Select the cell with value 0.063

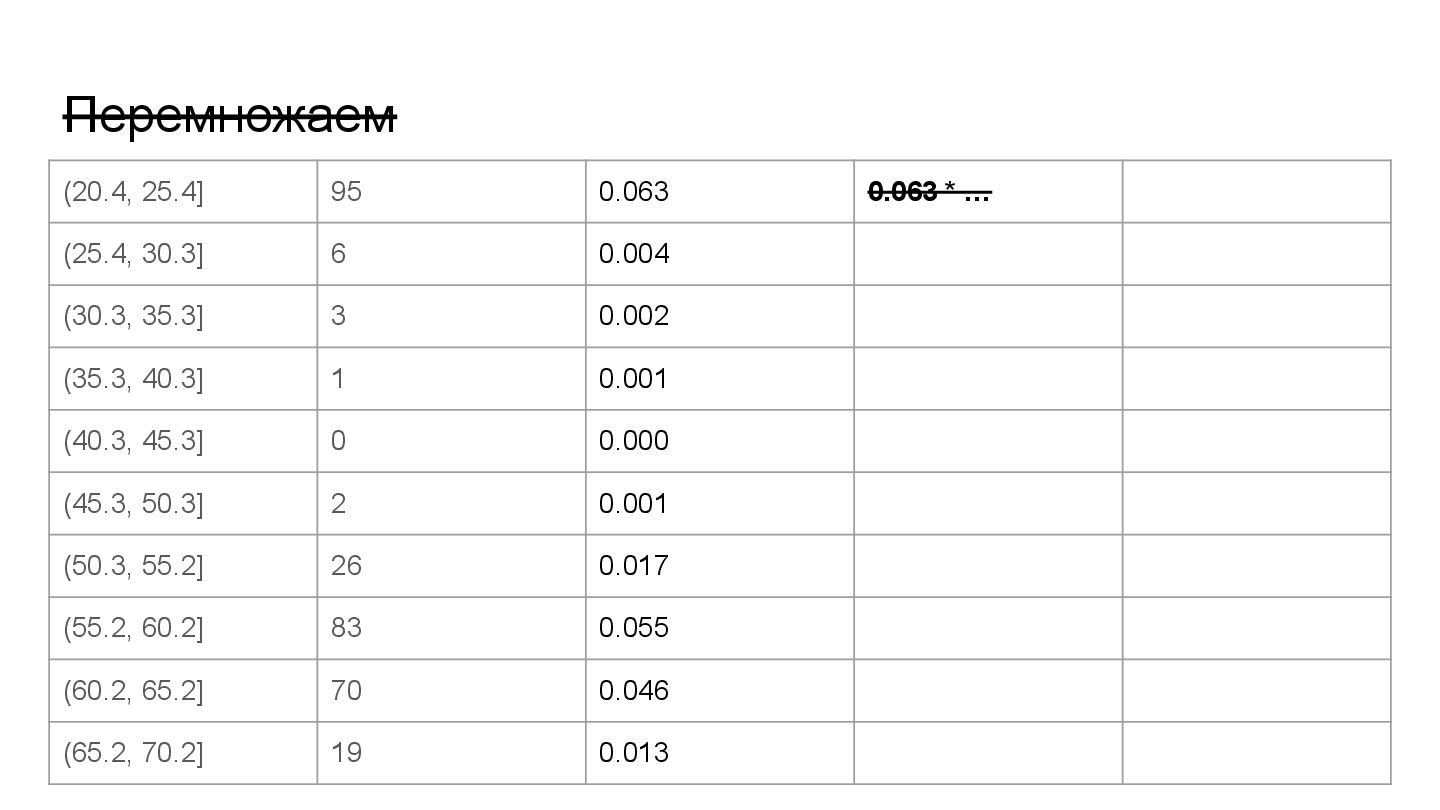click(x=719, y=191)
